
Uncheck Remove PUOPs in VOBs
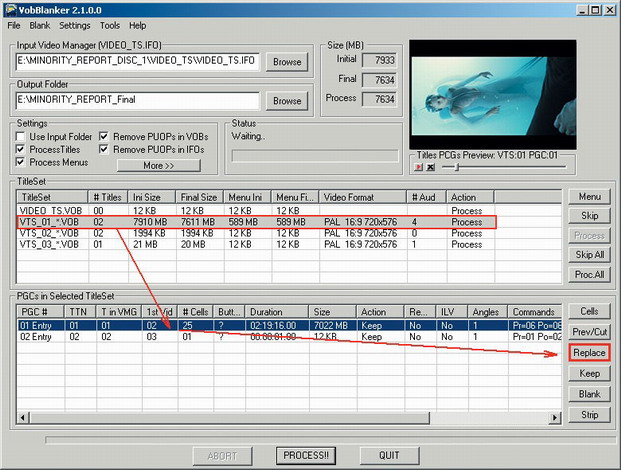(x=104, y=136)
